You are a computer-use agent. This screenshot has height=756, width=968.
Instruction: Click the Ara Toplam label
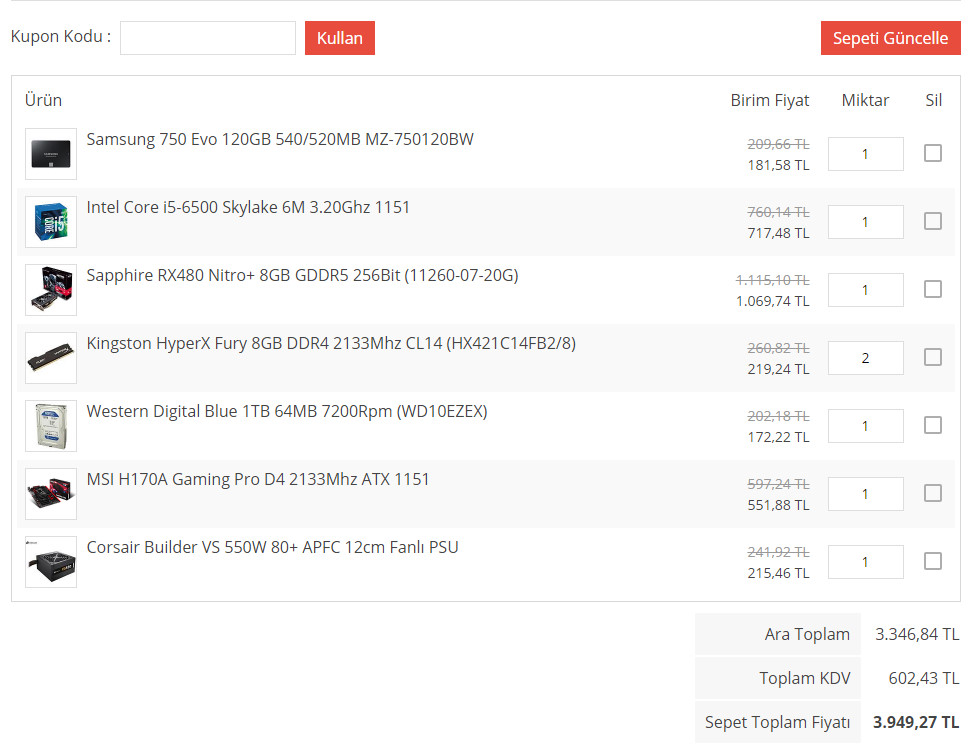(x=807, y=634)
